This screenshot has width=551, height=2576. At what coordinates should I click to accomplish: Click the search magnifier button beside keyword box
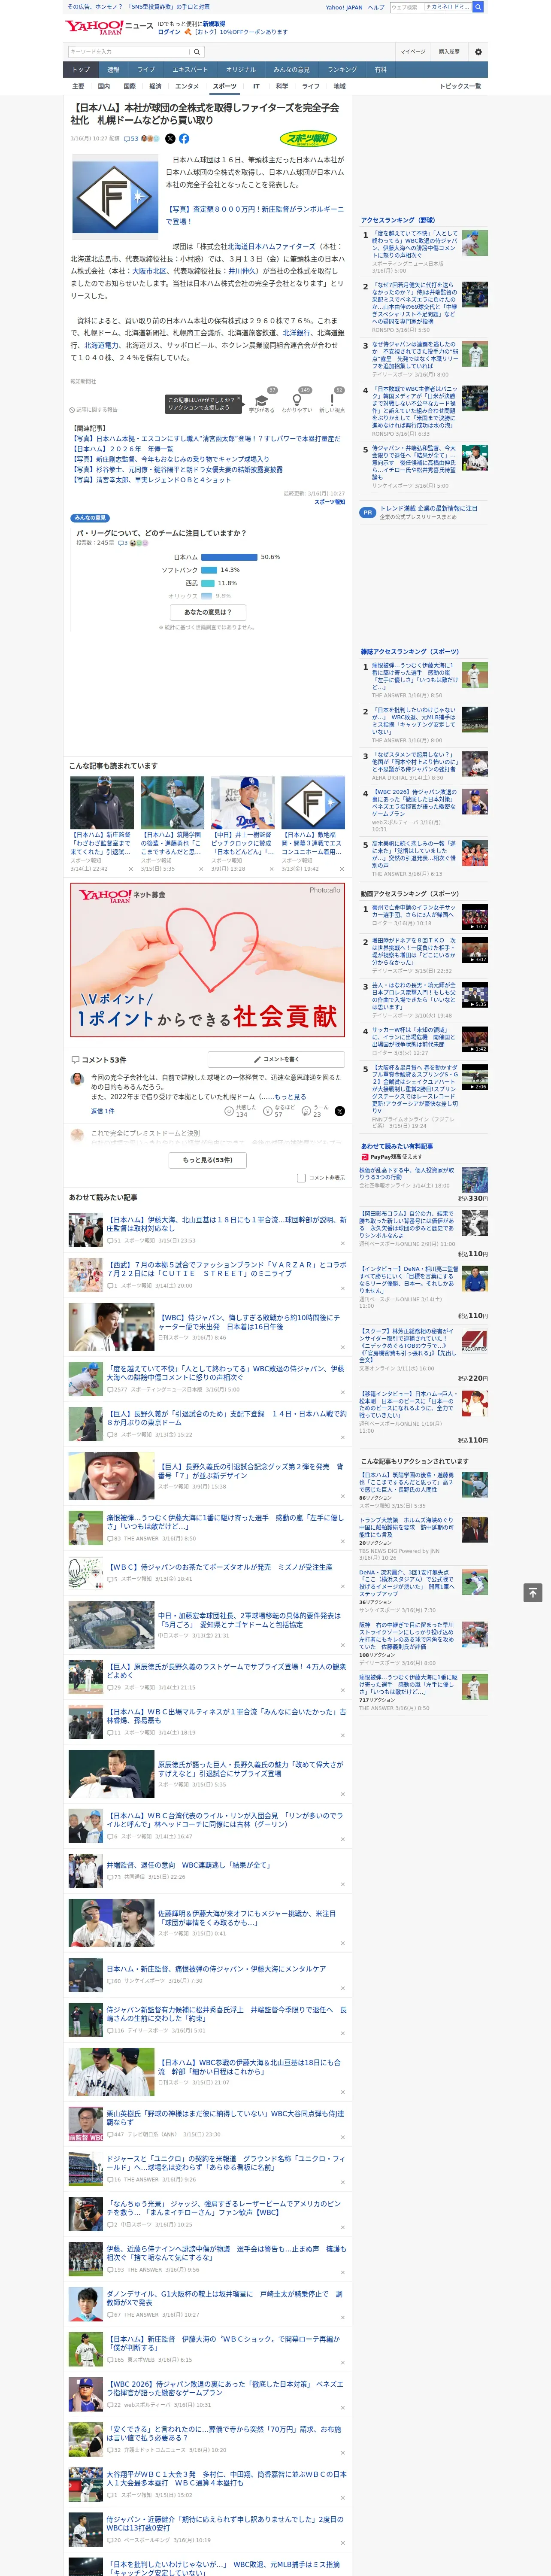(197, 51)
